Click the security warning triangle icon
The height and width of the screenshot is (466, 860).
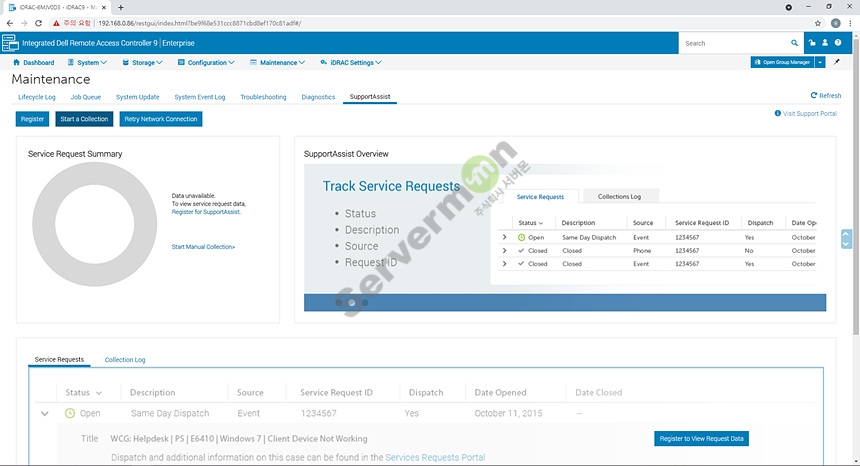click(x=55, y=23)
